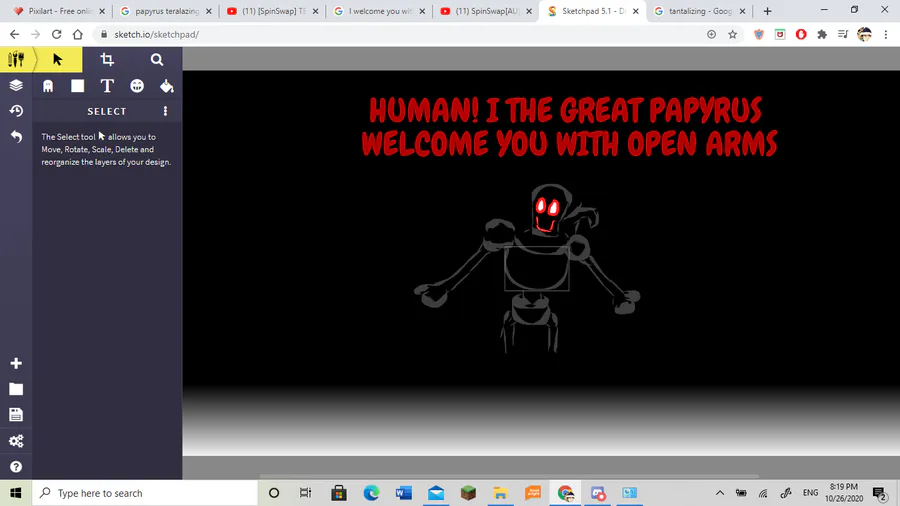Open the Settings gears icon
Screen dimensions: 900x506
[x=16, y=441]
